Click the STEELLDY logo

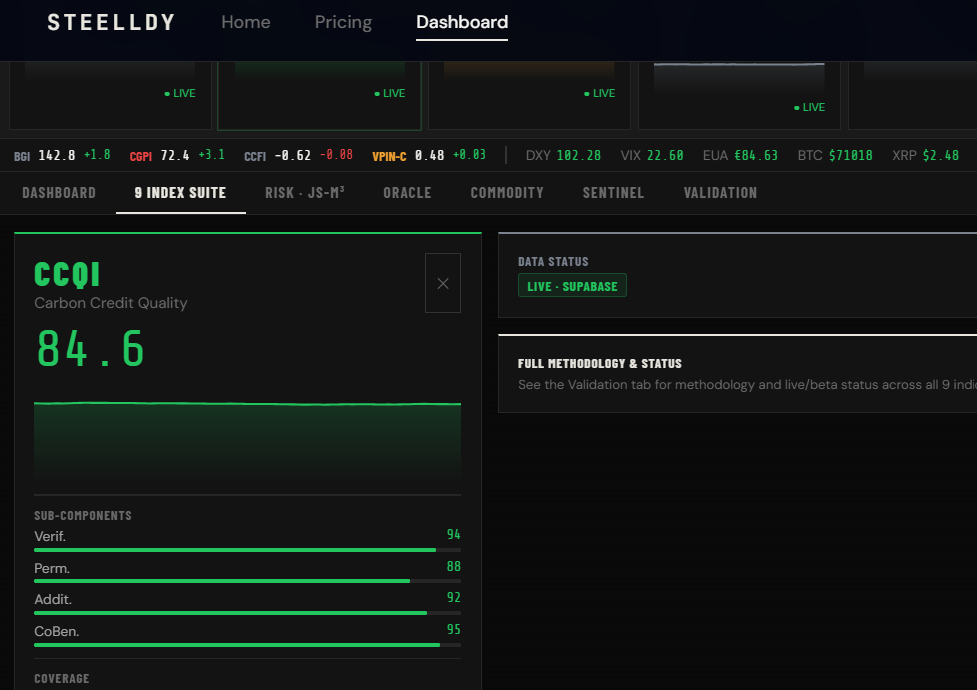click(x=112, y=22)
